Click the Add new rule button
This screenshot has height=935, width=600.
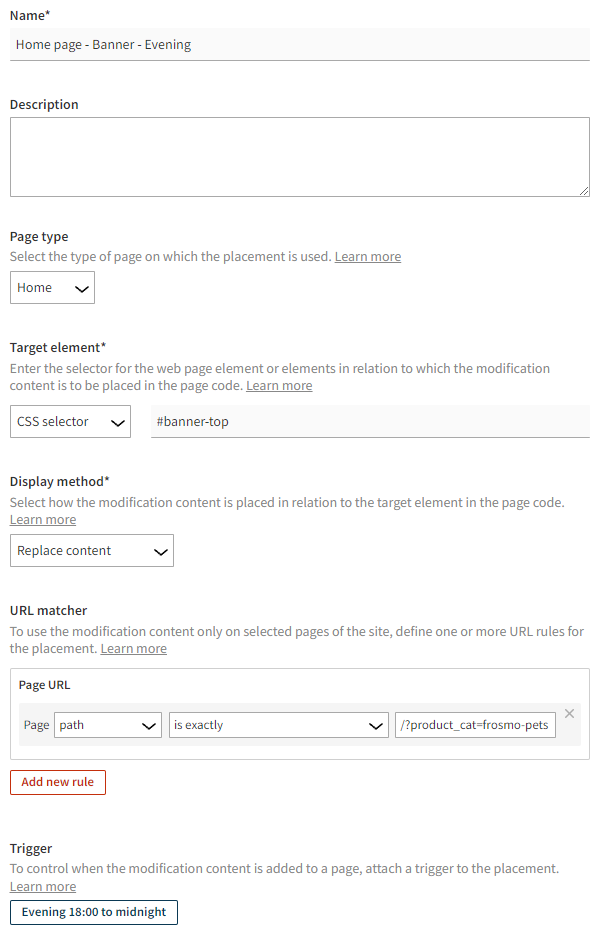click(x=57, y=782)
